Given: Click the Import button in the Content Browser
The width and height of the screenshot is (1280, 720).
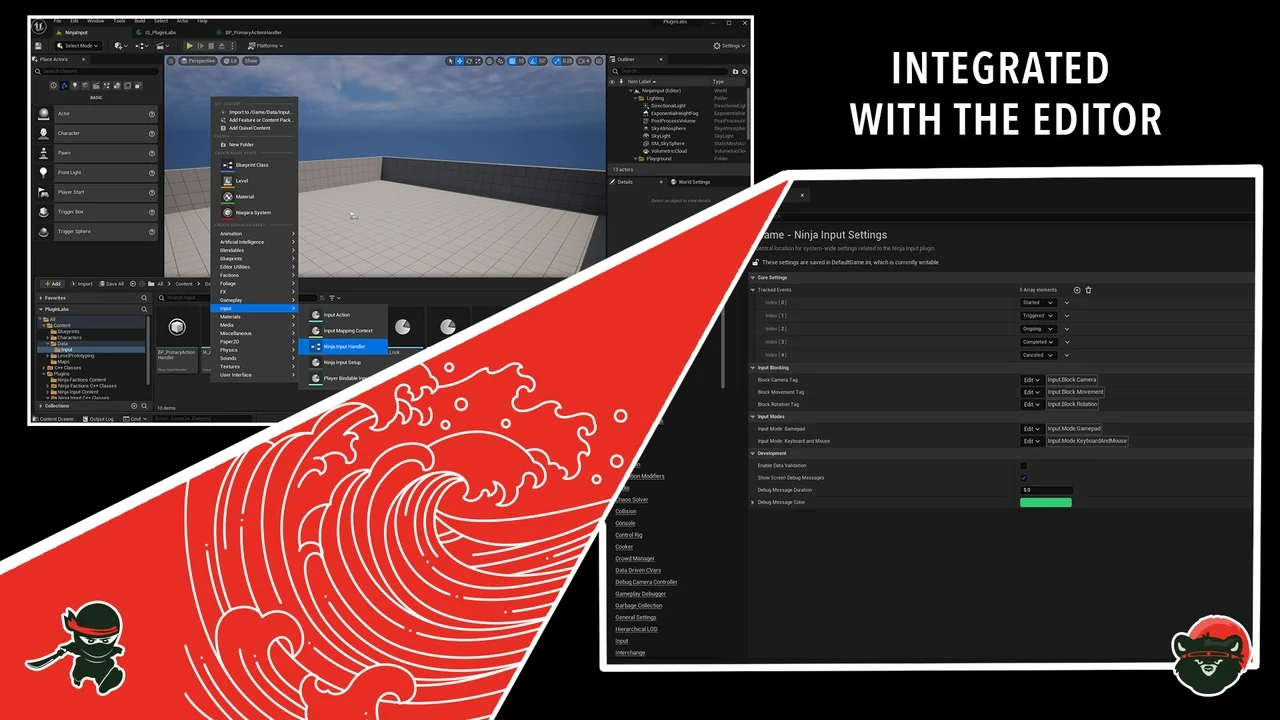Looking at the screenshot, I should [82, 284].
